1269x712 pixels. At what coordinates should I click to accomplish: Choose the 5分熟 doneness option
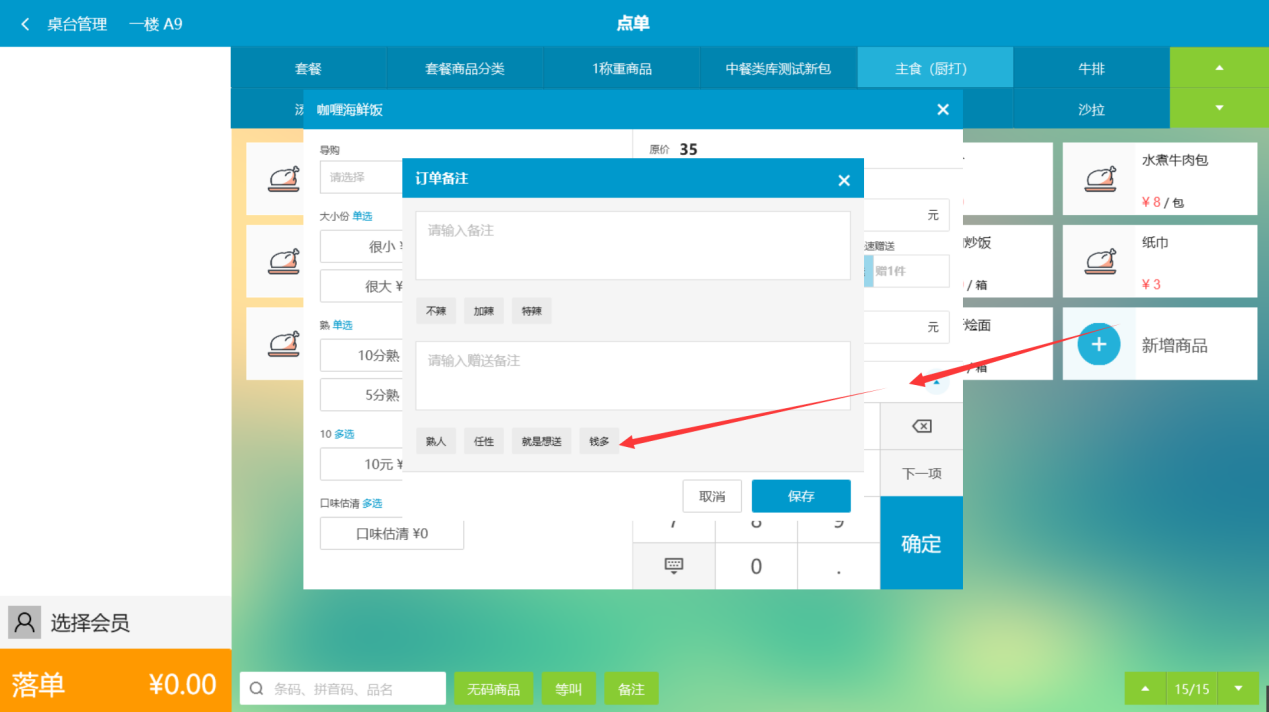[x=362, y=395]
